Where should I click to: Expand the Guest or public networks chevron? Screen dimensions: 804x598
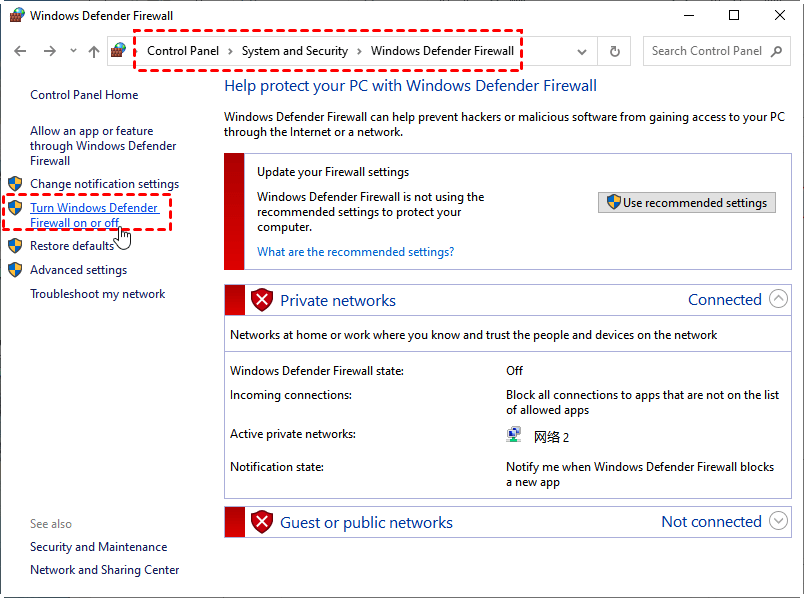tap(778, 521)
